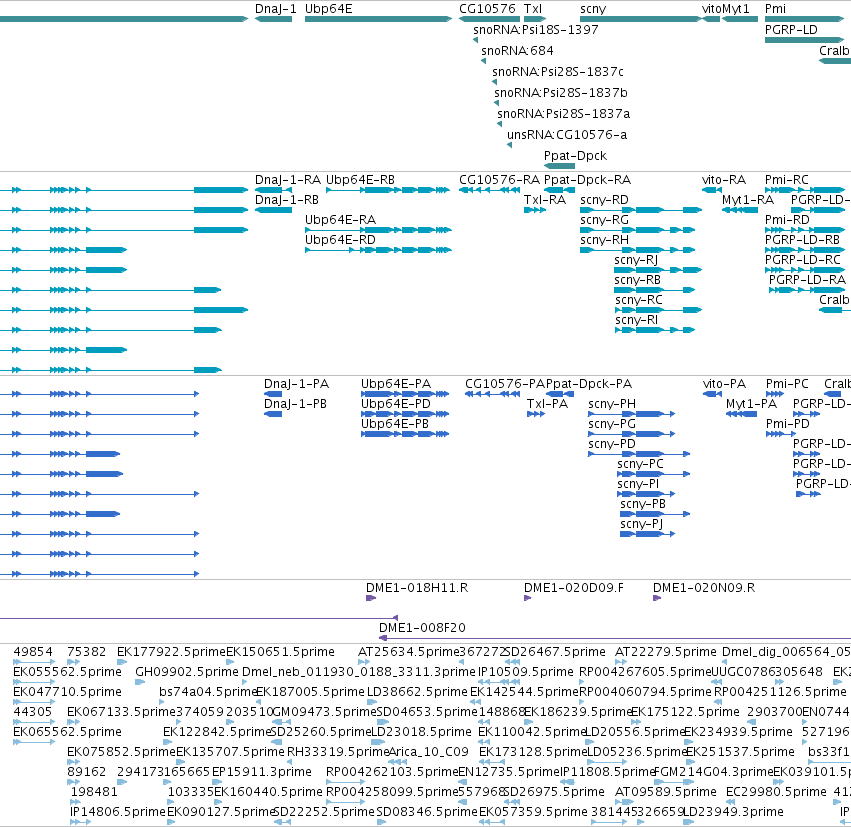Image resolution: width=851 pixels, height=827 pixels.
Task: Select the Txl-RA transcript label
Action: coord(544,200)
